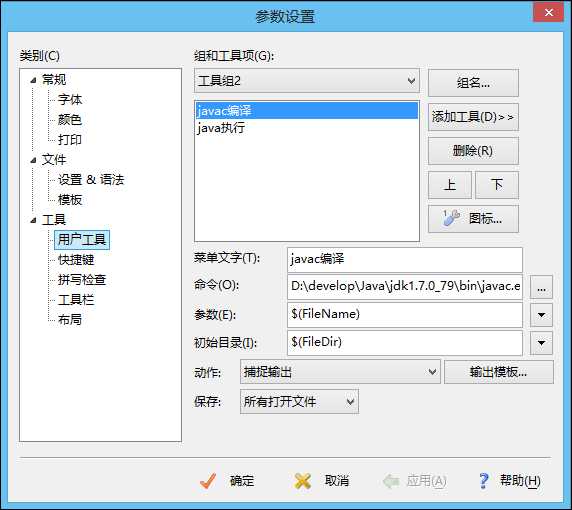Image resolution: width=572 pixels, height=510 pixels.
Task: Close the 参数设置 dialog
Action: click(548, 12)
